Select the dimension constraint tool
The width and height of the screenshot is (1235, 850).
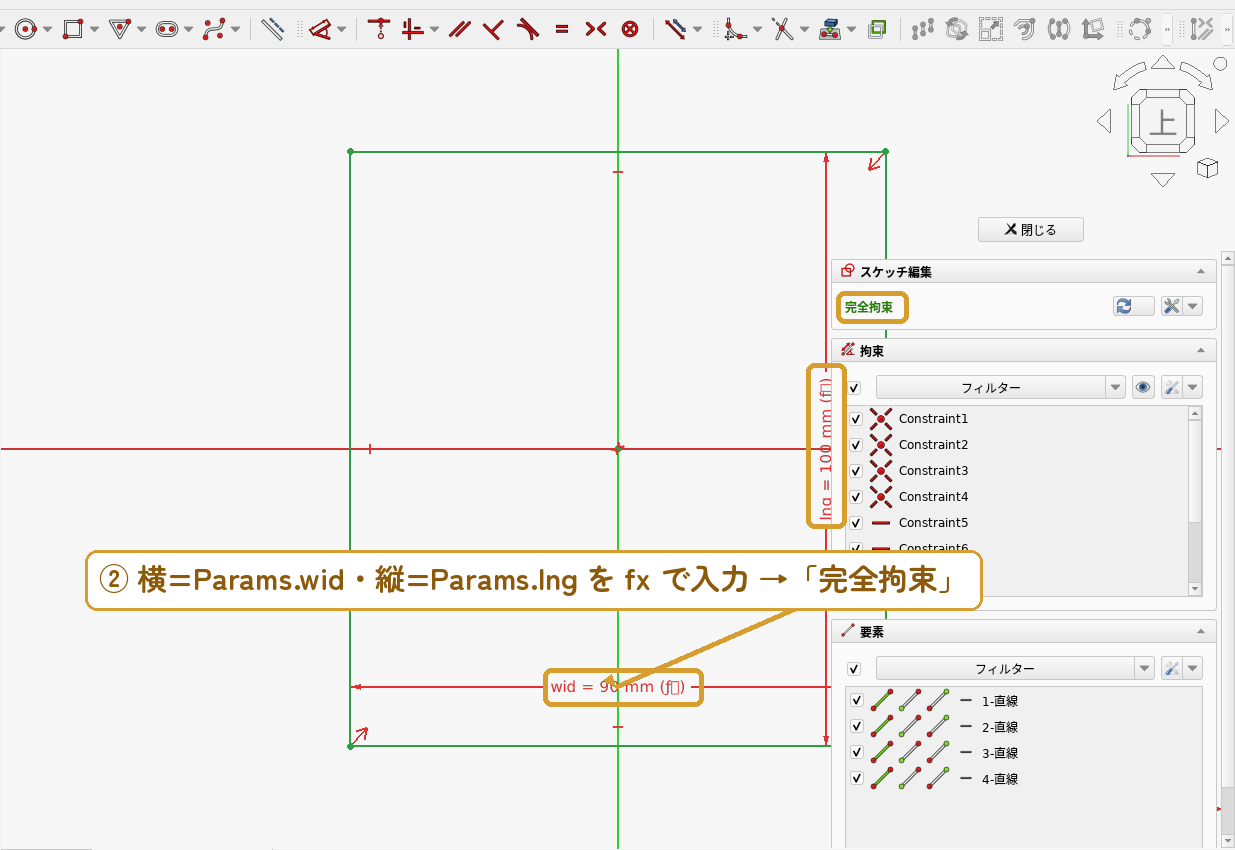pyautogui.click(x=320, y=29)
